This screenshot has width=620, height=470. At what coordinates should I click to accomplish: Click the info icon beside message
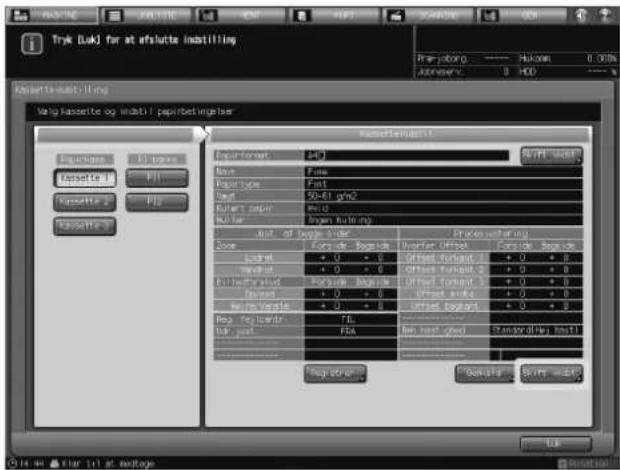[32, 43]
